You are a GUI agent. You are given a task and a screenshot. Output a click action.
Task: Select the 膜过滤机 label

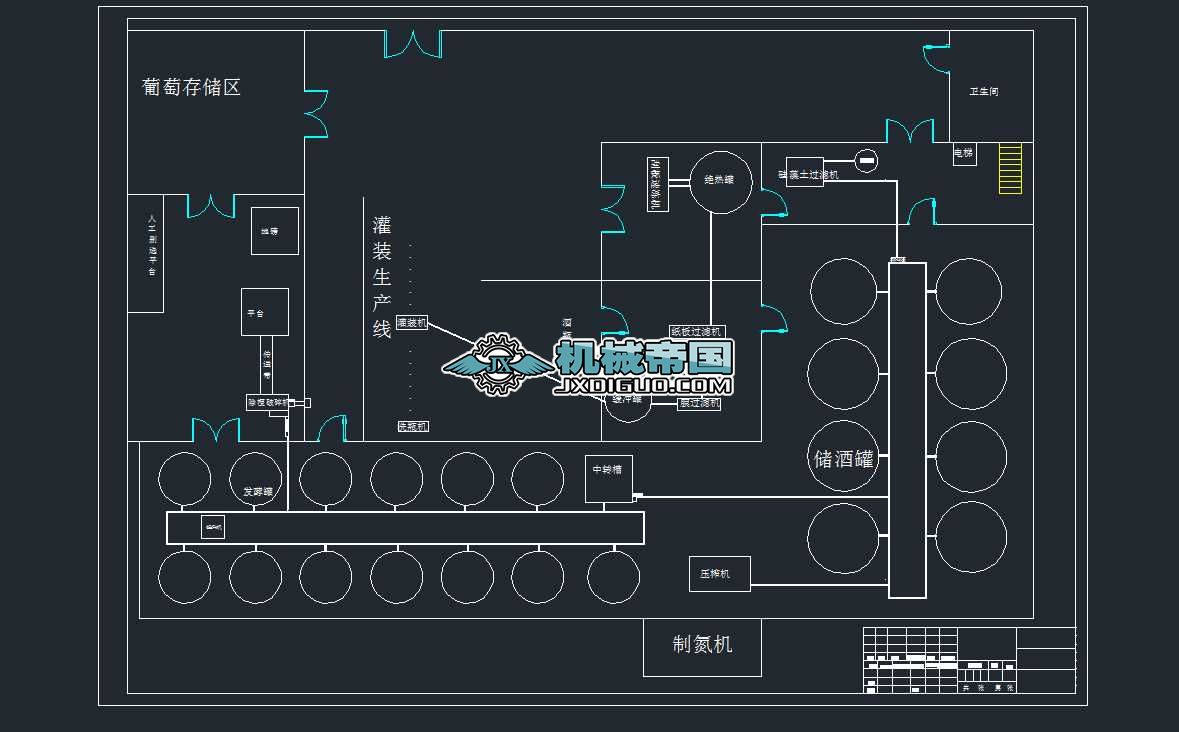pos(700,404)
